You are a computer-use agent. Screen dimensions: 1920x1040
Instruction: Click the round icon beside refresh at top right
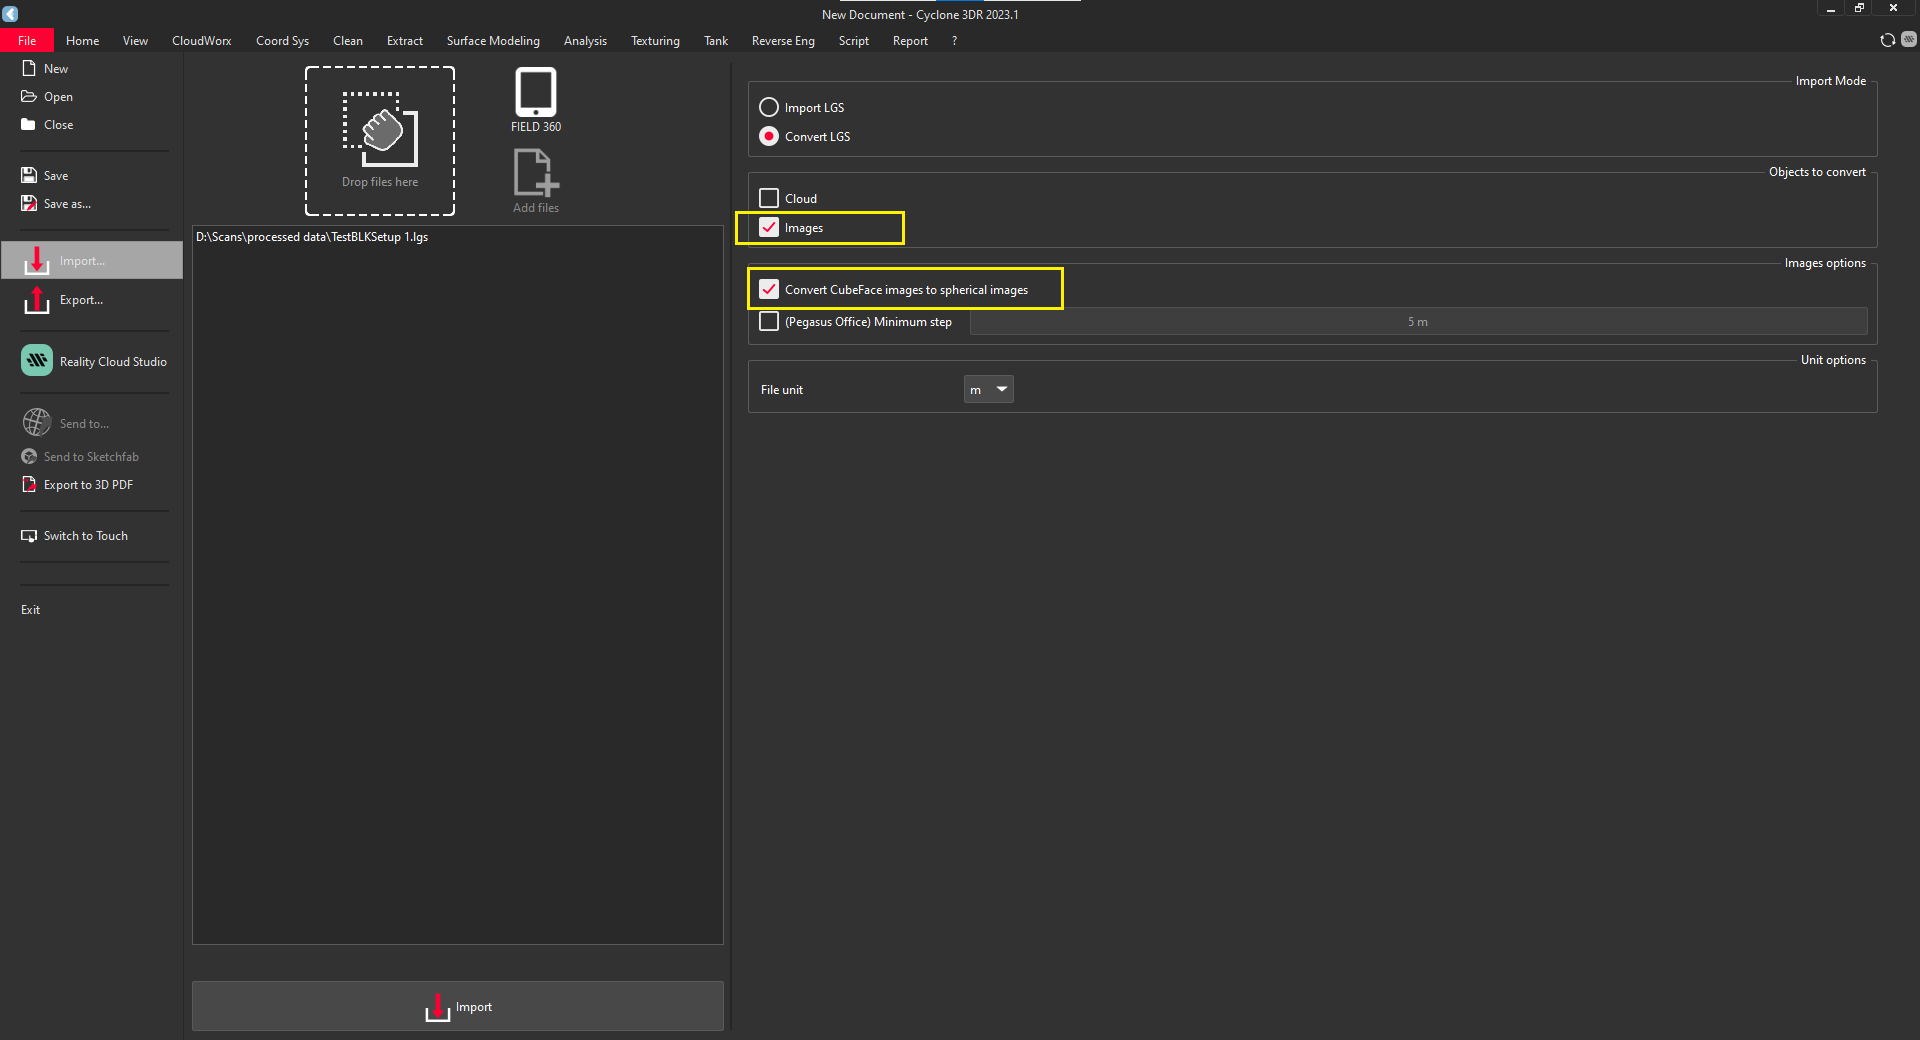[1909, 40]
